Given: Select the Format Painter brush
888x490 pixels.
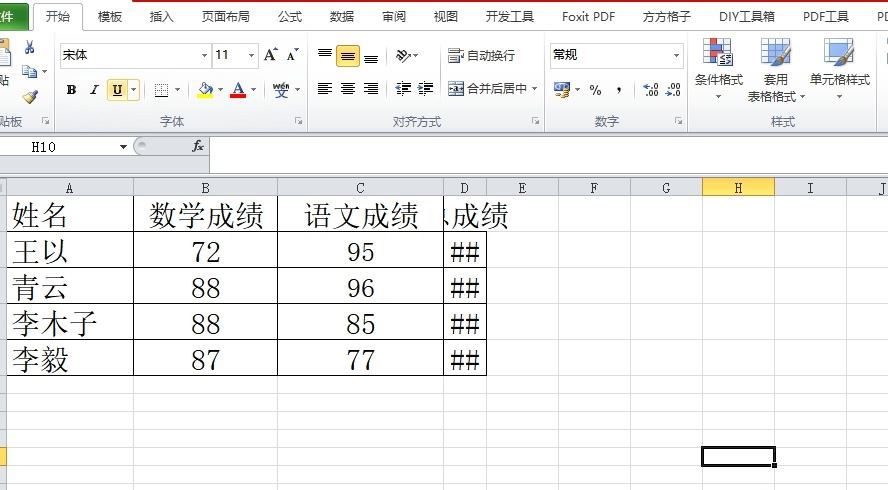Looking at the screenshot, I should pyautogui.click(x=30, y=97).
